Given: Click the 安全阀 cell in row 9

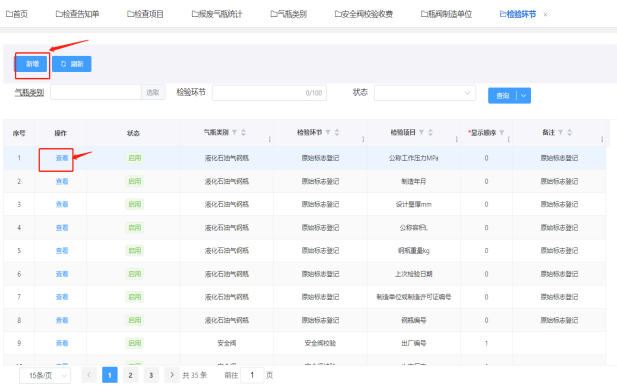Looking at the screenshot, I should point(227,343).
